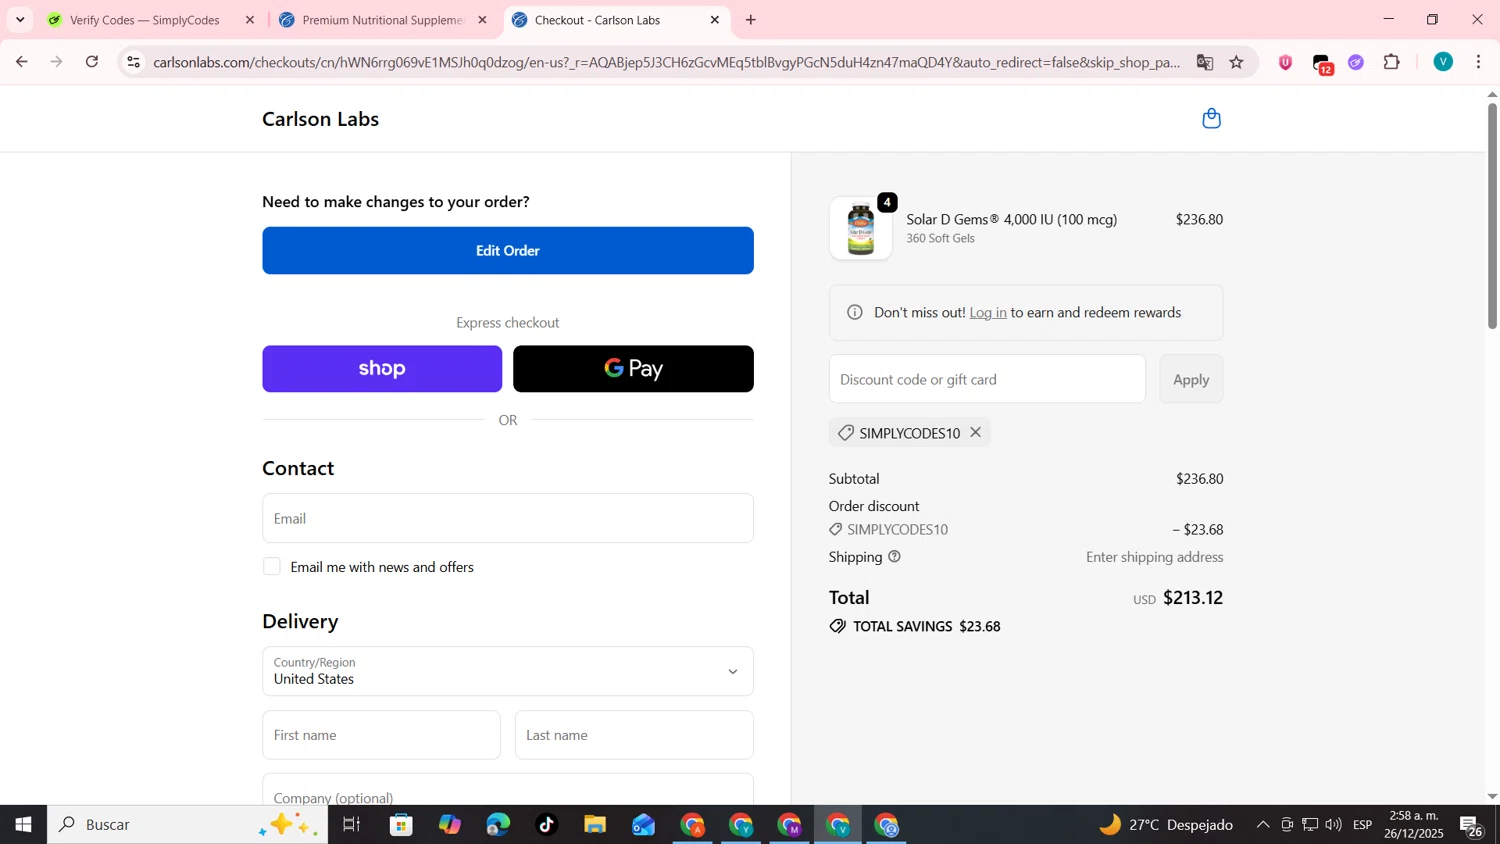The height and width of the screenshot is (844, 1500).
Task: Select the Checkout - Carlson Labs tab
Action: point(598,20)
